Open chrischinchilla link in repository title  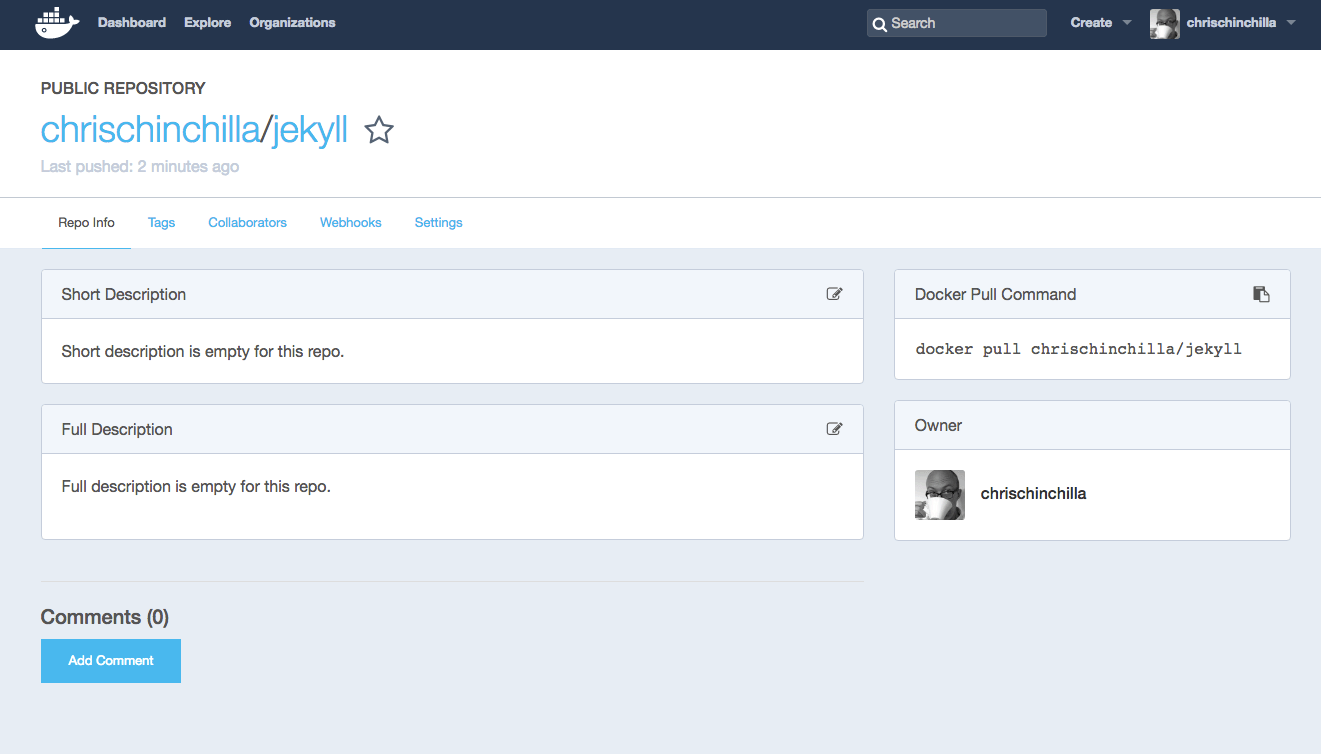[x=150, y=130]
